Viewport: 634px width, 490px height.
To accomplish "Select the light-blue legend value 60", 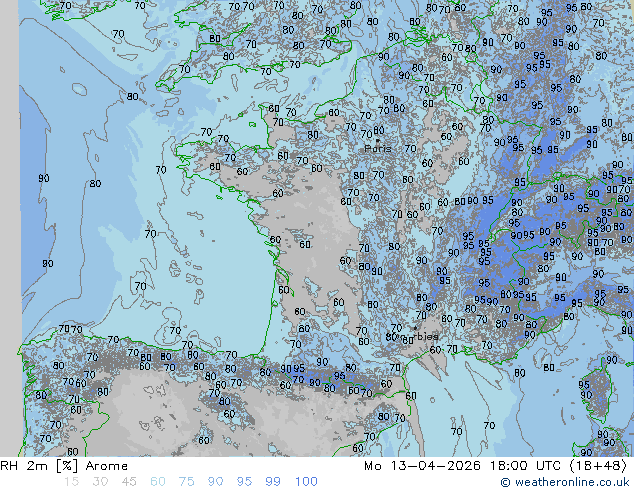I will click(x=158, y=482).
